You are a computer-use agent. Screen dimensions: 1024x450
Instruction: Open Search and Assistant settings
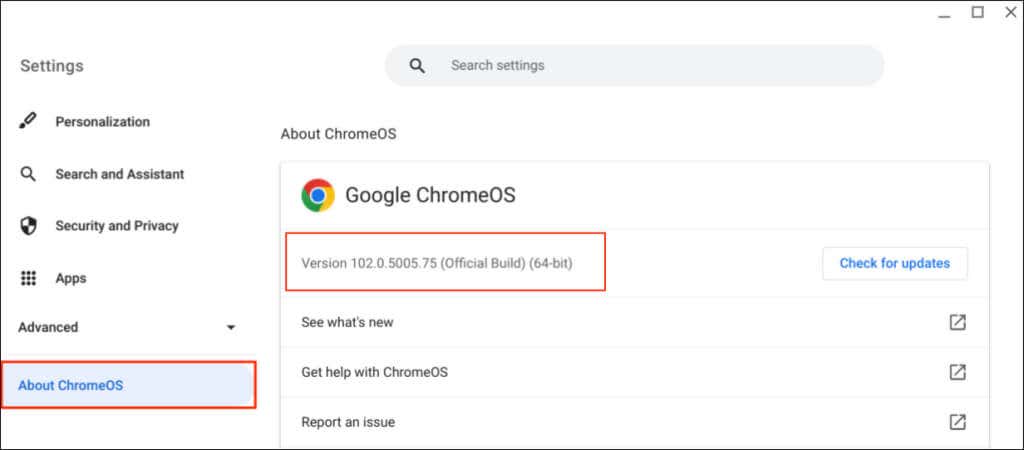click(x=119, y=174)
